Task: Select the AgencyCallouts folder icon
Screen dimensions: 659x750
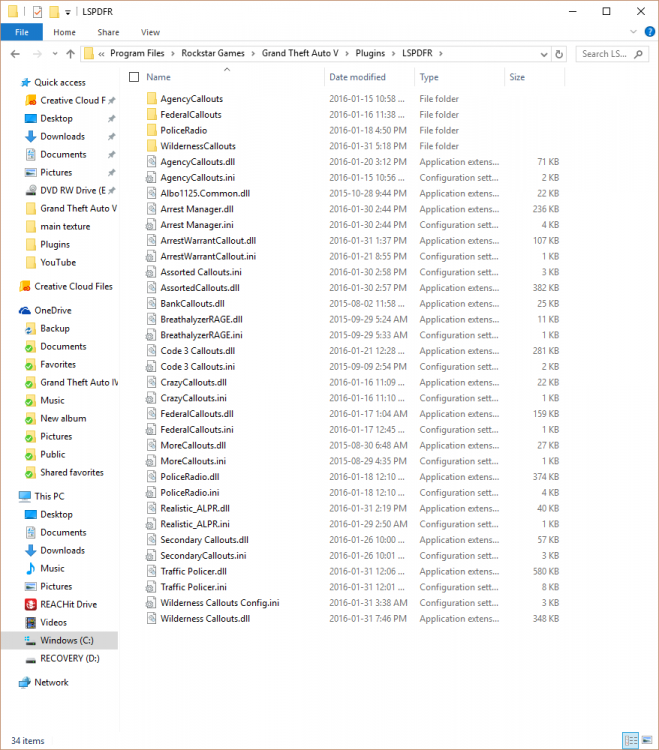Action: (152, 99)
